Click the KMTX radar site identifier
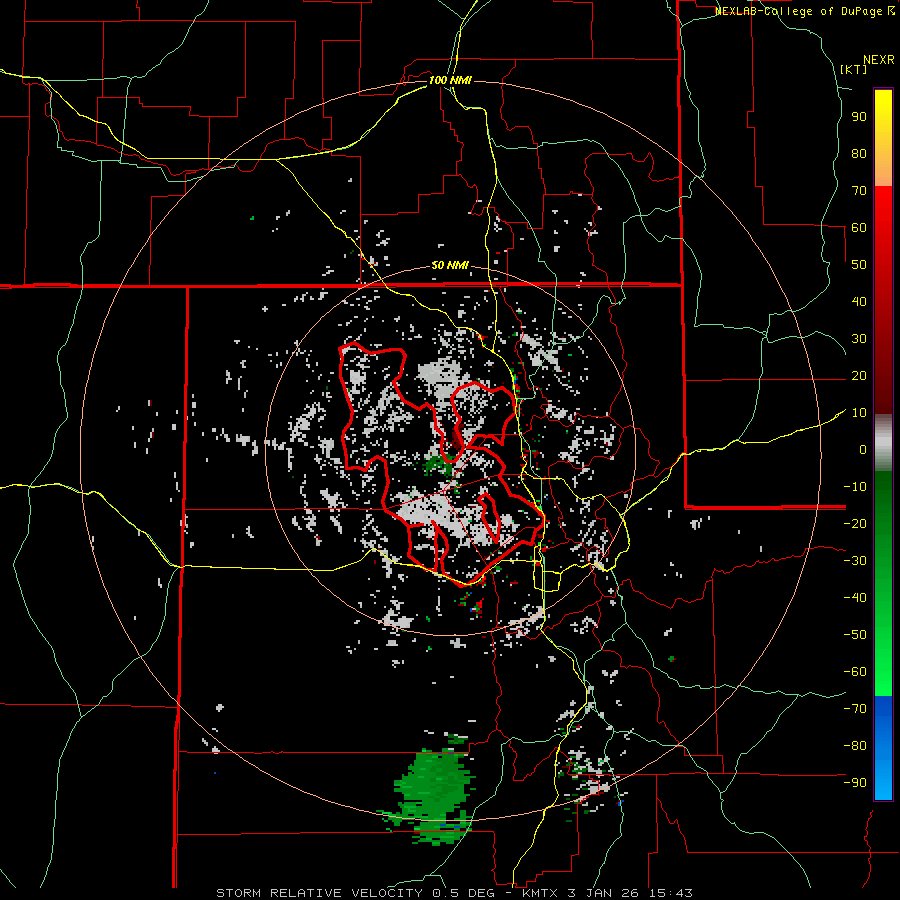Screen dimensions: 900x900 (x=541, y=893)
